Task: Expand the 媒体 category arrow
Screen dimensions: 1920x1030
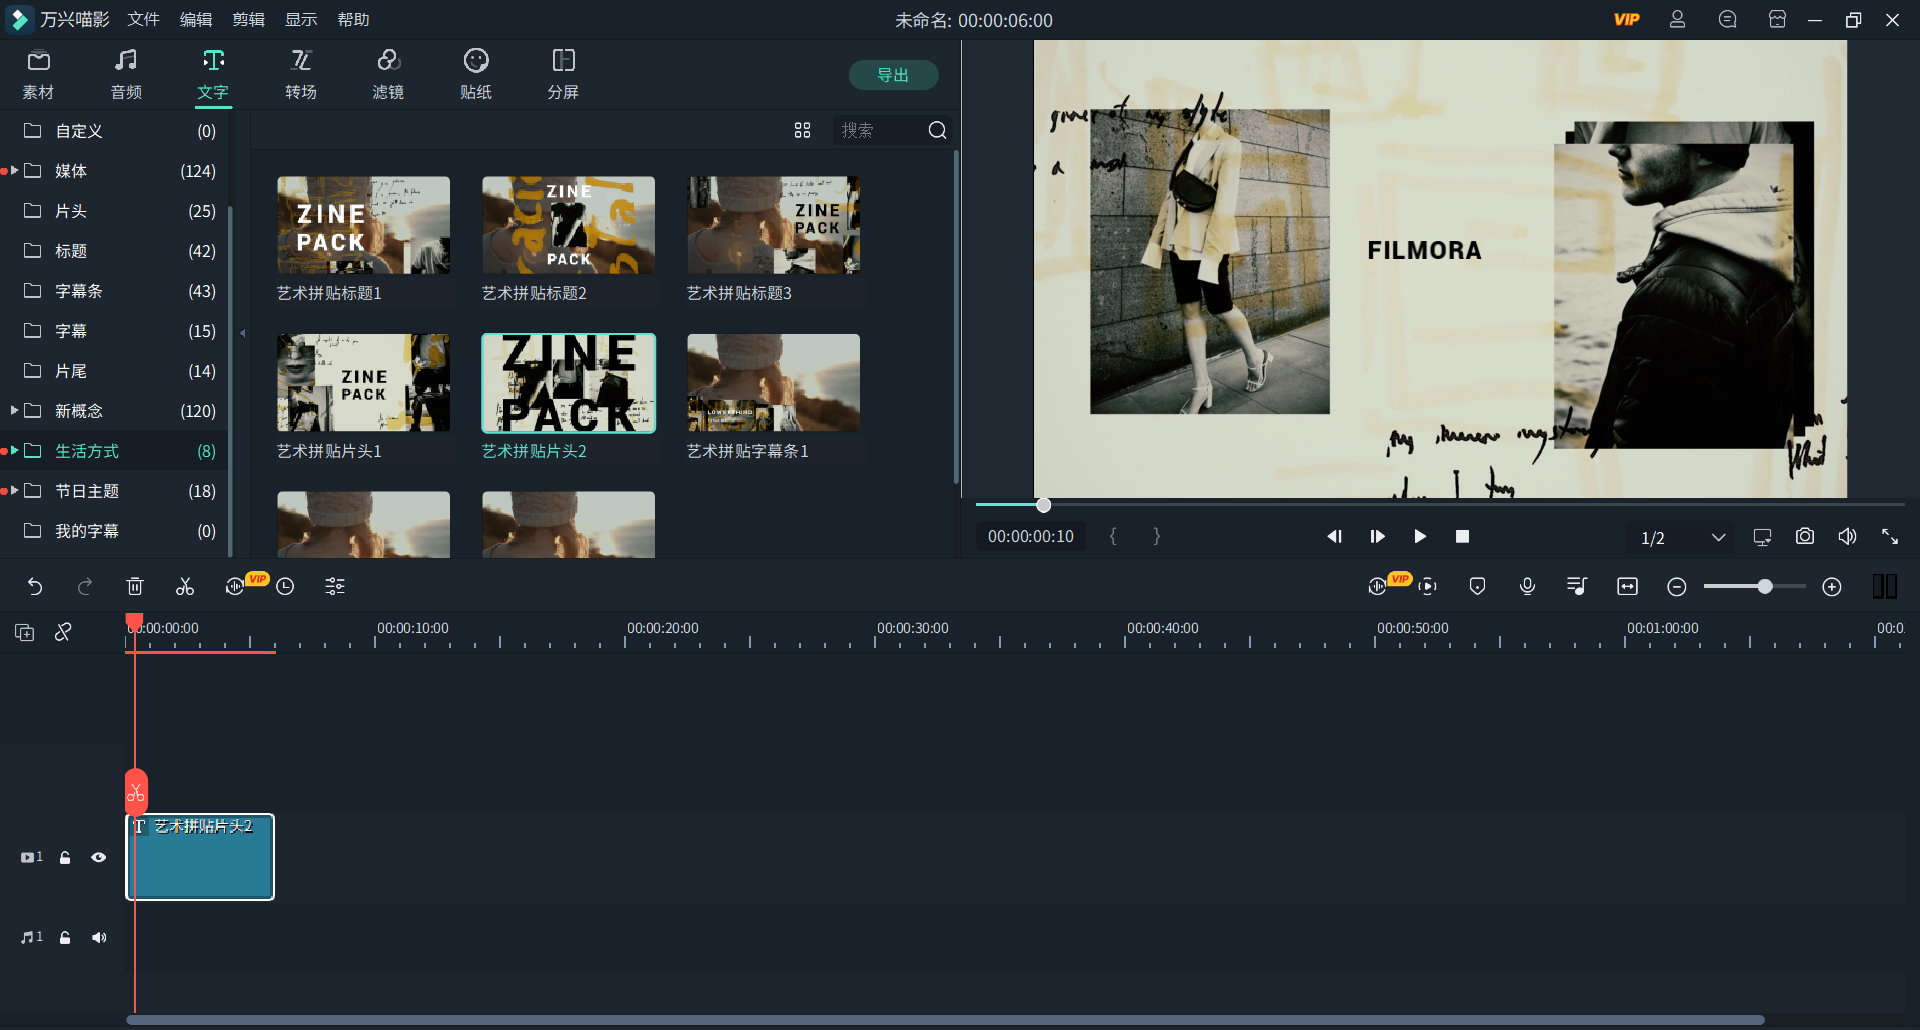Action: tap(14, 171)
